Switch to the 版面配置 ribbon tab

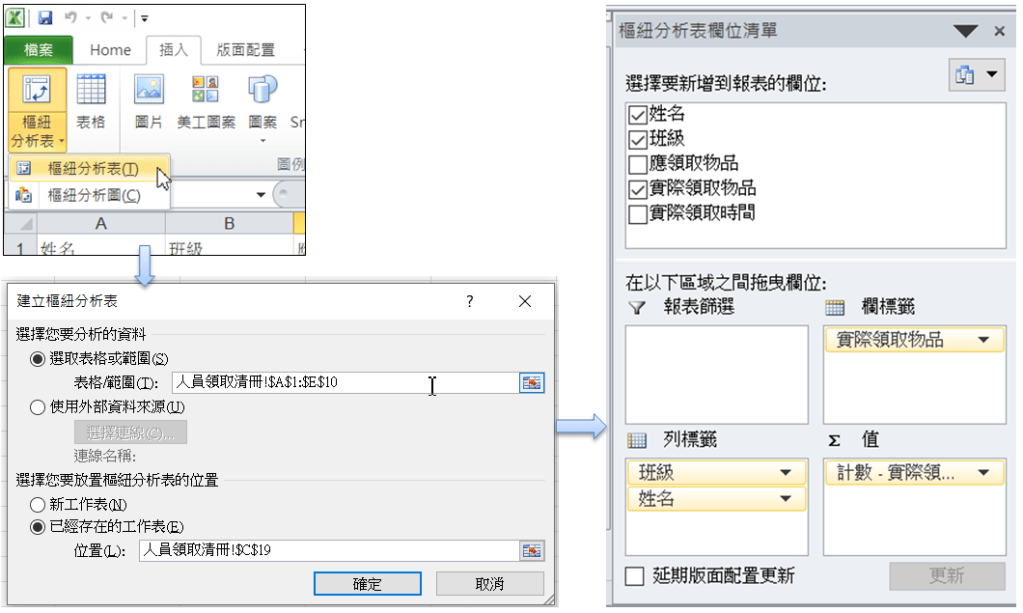(x=245, y=50)
